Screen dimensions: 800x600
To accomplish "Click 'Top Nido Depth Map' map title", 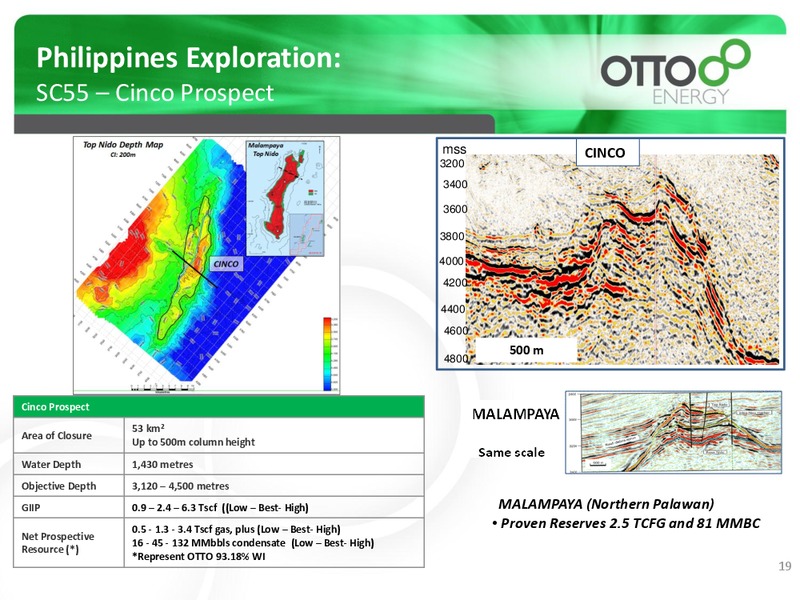I will (123, 145).
